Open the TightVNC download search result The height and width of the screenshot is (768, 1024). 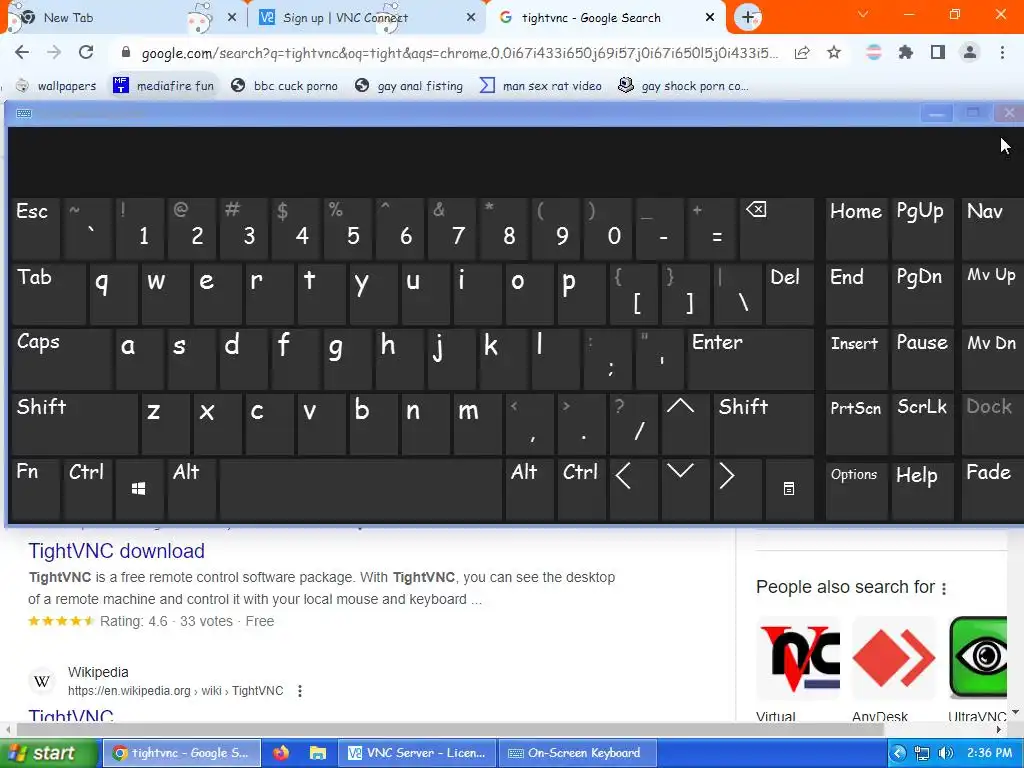coord(116,551)
